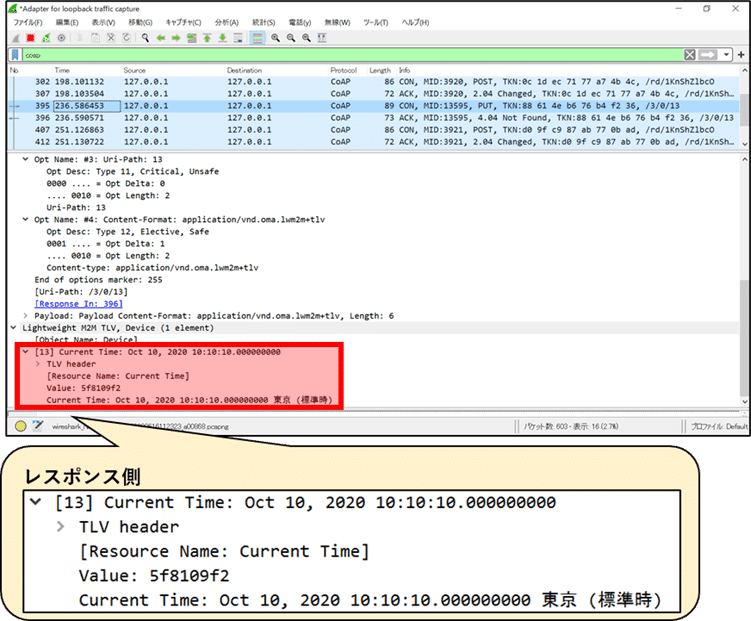Sort by the Protocol column header
This screenshot has width=751, height=621.
coord(343,70)
